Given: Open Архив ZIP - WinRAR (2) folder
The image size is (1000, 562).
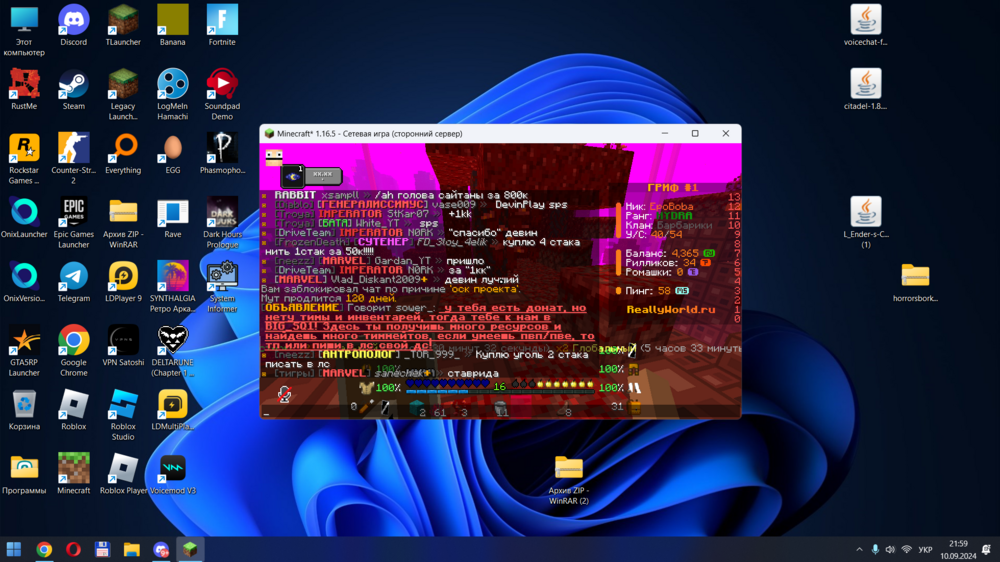Looking at the screenshot, I should pos(568,480).
